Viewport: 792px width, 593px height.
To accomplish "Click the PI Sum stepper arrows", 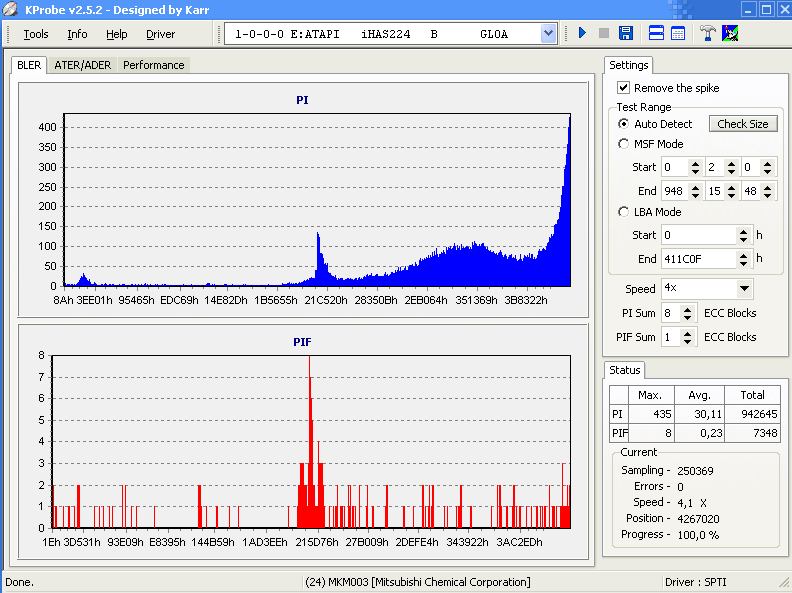I will [x=688, y=313].
